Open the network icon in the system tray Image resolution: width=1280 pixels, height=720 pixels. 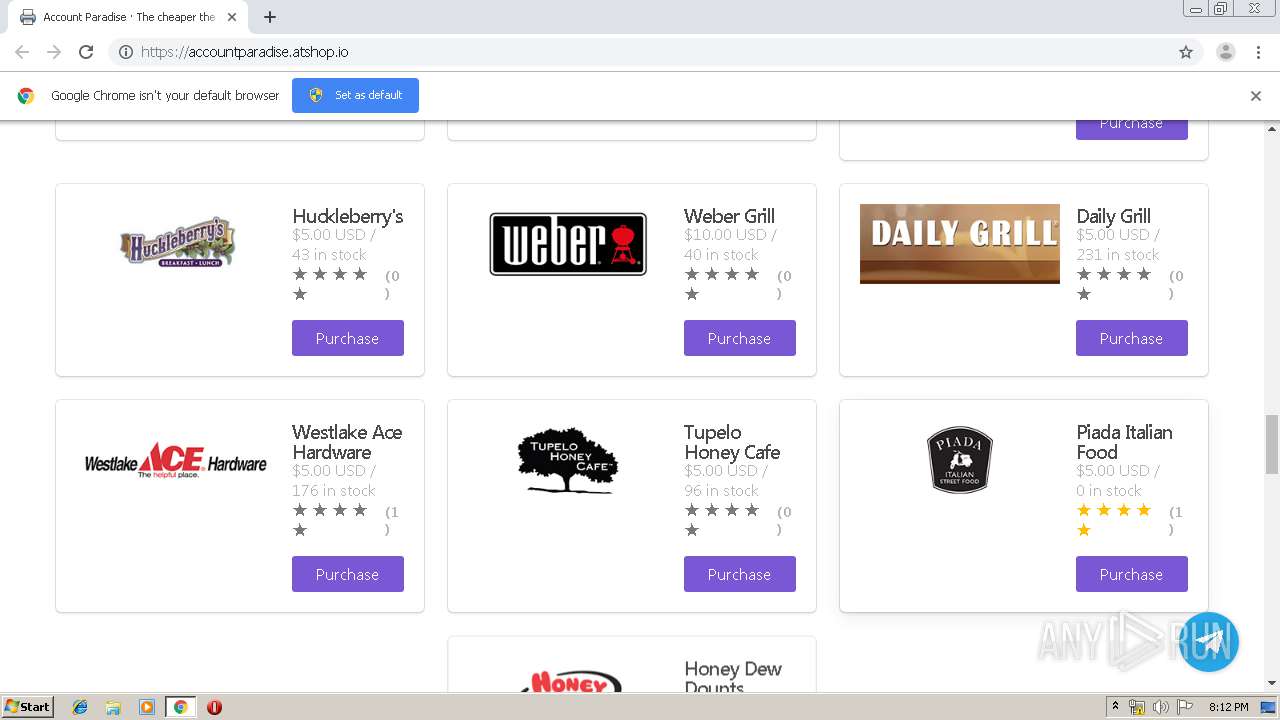click(x=1138, y=707)
